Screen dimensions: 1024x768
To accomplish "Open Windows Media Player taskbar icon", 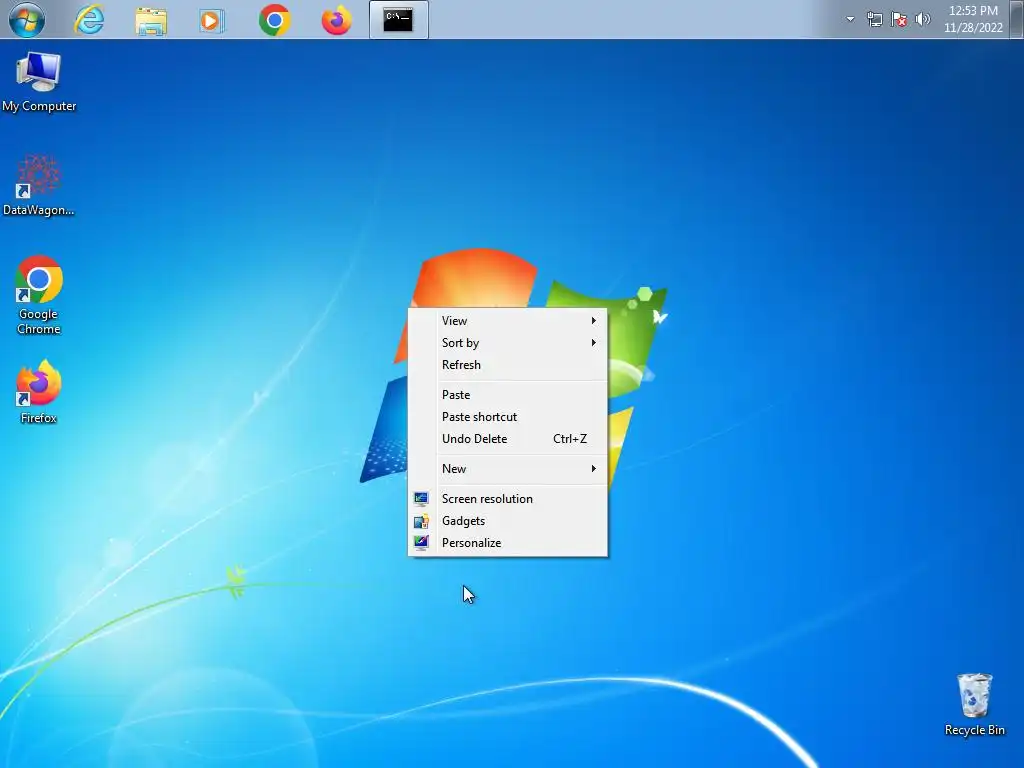I will click(x=212, y=20).
